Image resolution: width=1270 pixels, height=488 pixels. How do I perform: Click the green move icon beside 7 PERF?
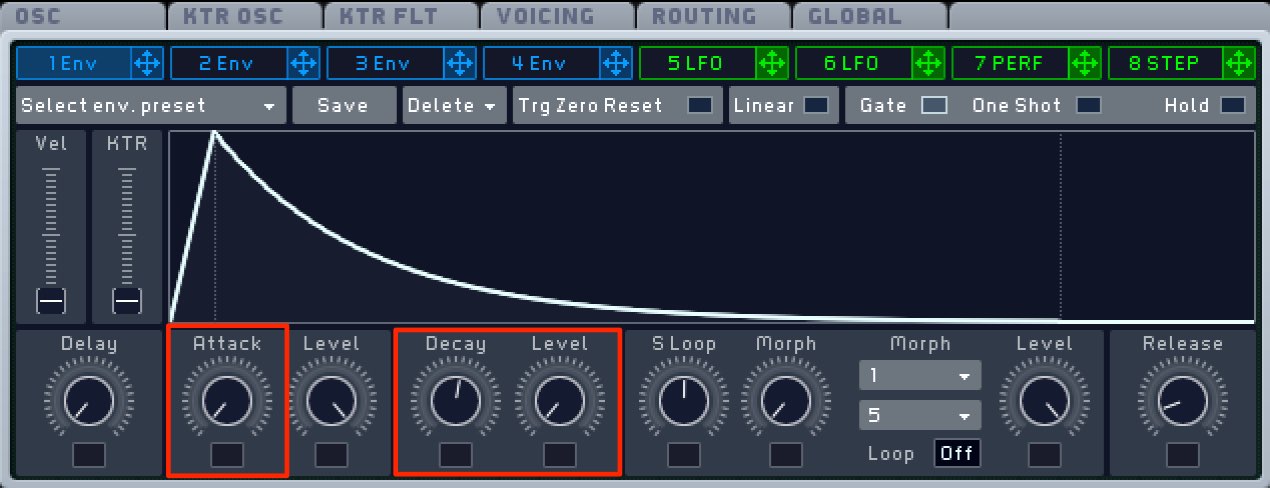[x=1084, y=64]
